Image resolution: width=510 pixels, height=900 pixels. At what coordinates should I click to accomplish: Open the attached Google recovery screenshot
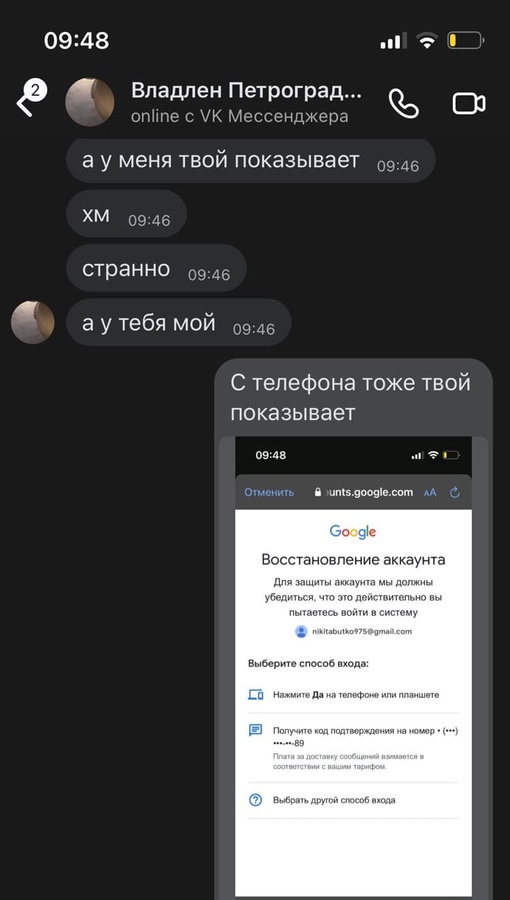tap(353, 668)
